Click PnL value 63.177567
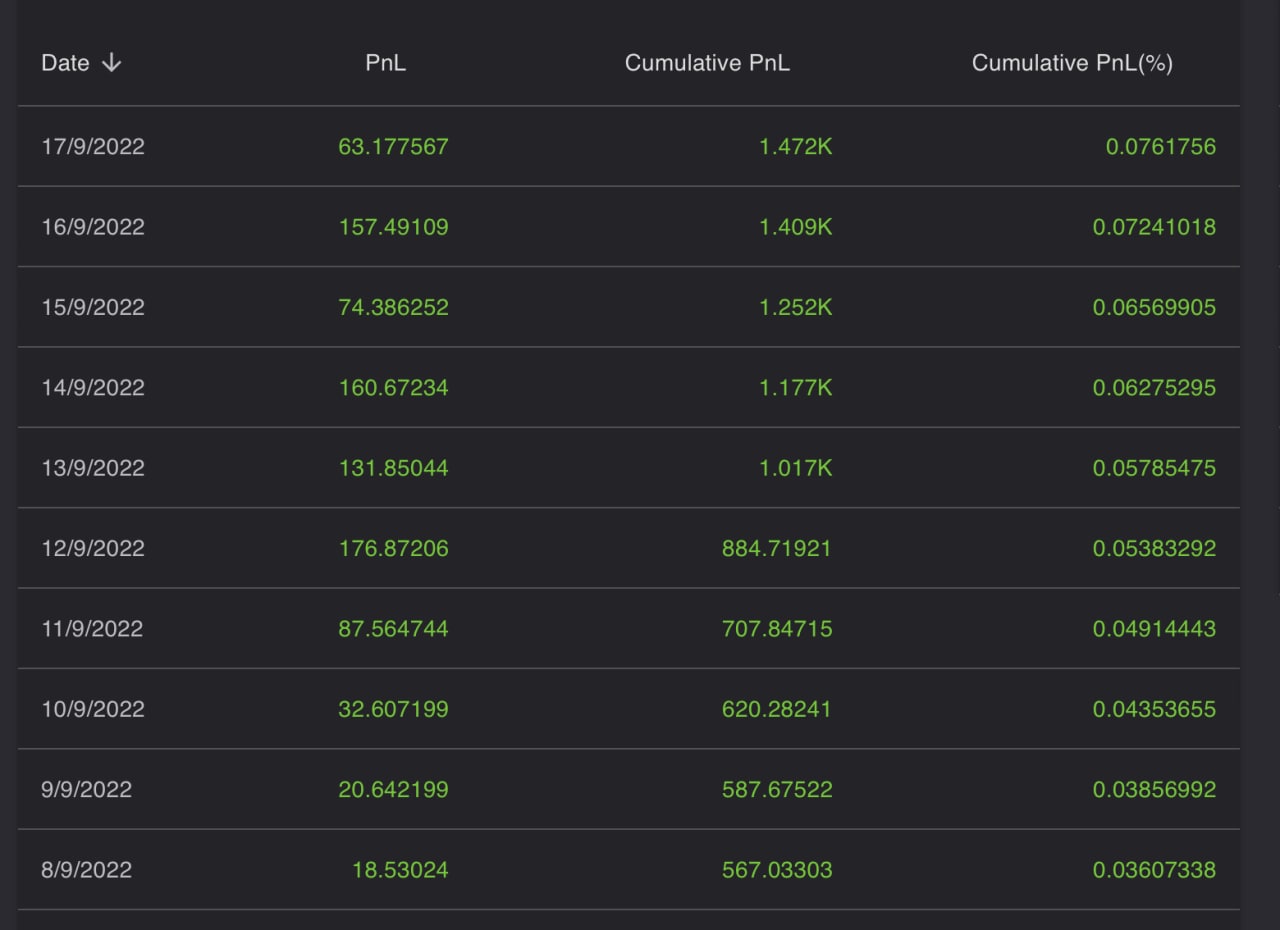Screen dimensions: 1280x930 393,147
